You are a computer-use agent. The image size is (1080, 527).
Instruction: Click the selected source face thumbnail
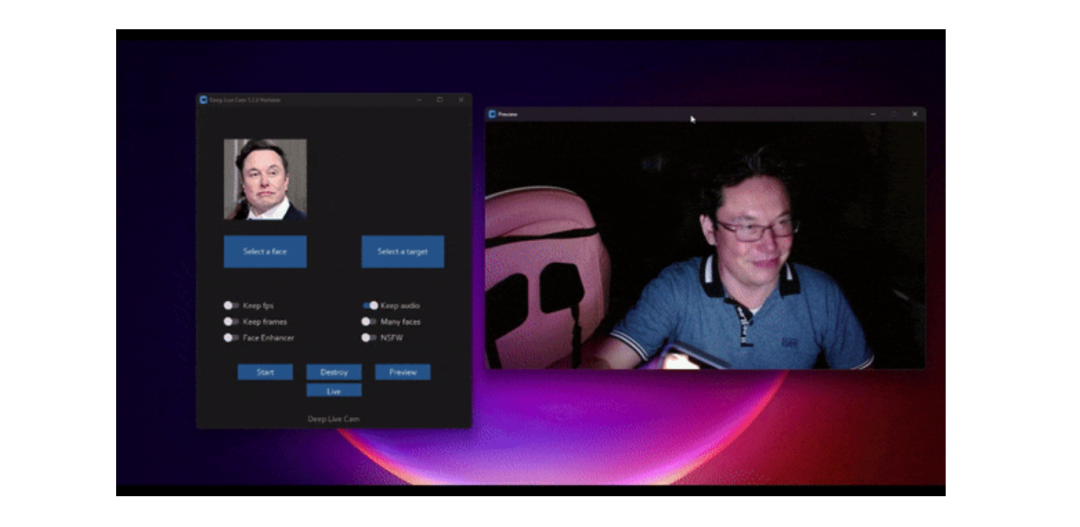pos(265,179)
